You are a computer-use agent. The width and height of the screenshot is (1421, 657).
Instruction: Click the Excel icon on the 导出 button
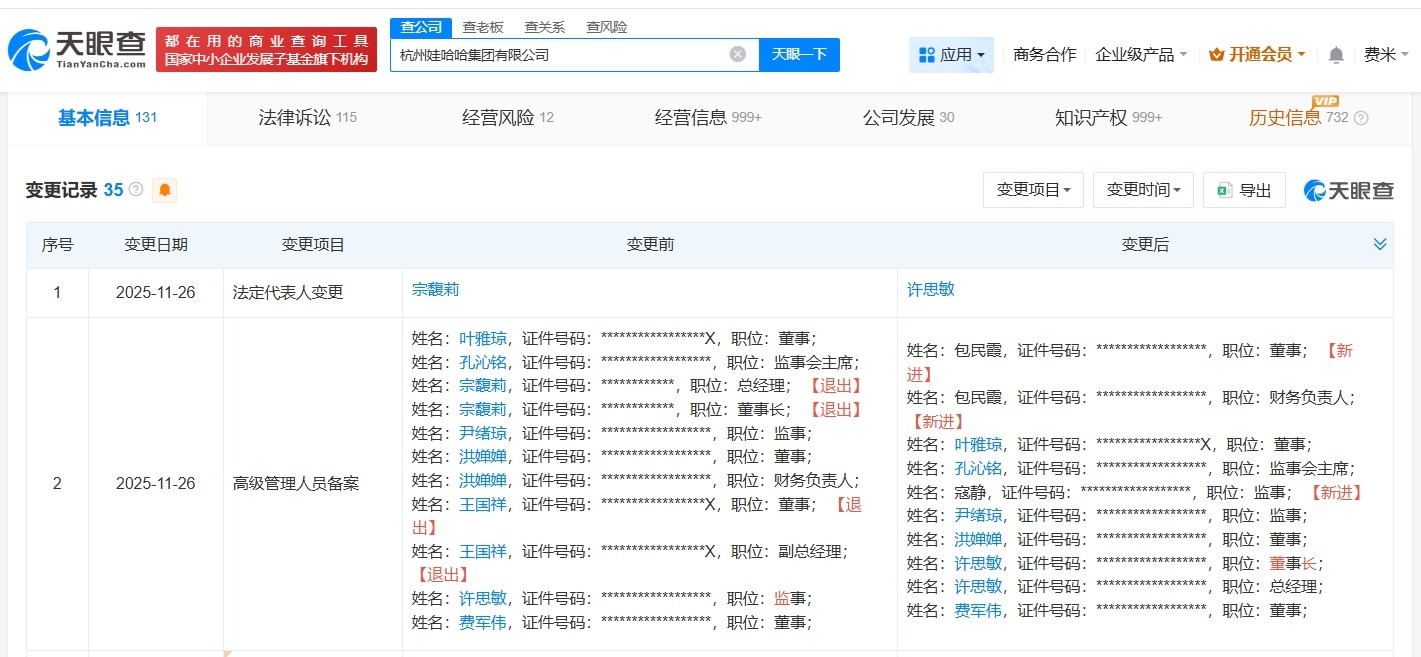pos(1222,189)
